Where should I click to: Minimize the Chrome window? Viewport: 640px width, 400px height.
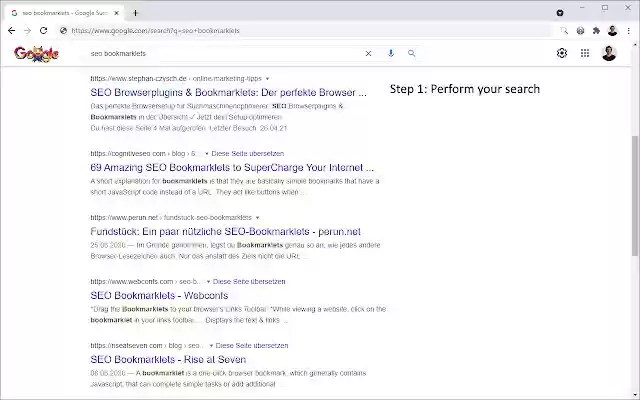pos(582,7)
